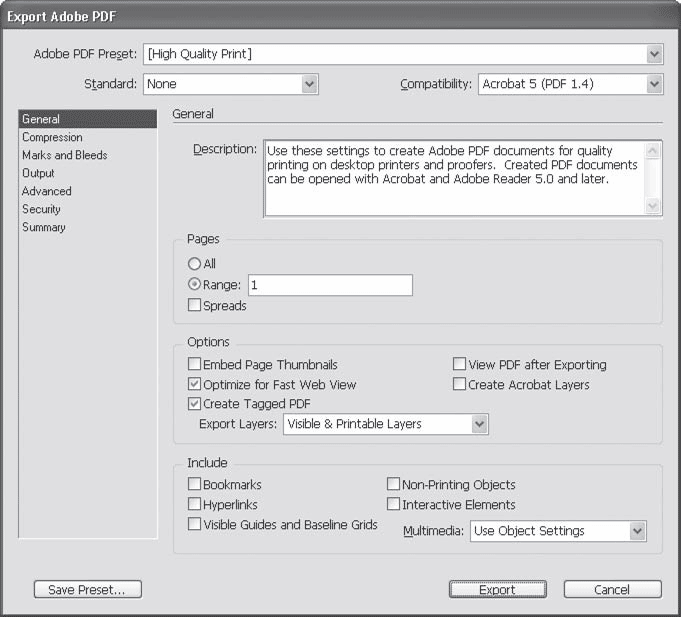Image resolution: width=681 pixels, height=617 pixels.
Task: Expand the Standard dropdown
Action: pyautogui.click(x=310, y=85)
